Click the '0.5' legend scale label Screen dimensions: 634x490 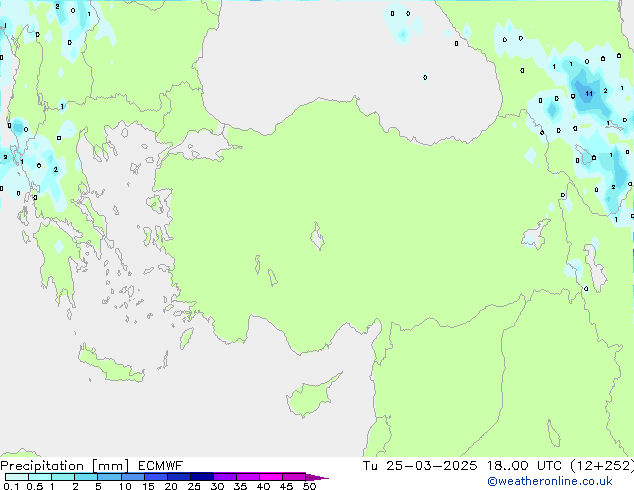[35, 486]
